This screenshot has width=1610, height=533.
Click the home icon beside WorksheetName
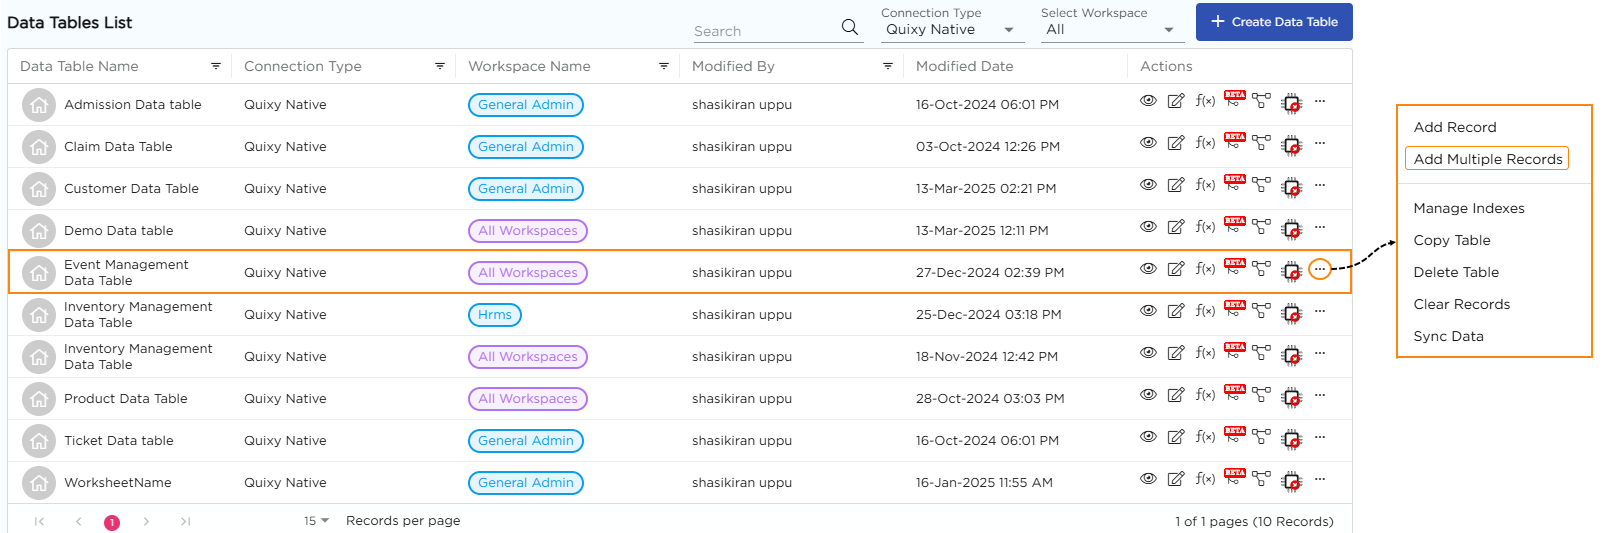[x=39, y=483]
